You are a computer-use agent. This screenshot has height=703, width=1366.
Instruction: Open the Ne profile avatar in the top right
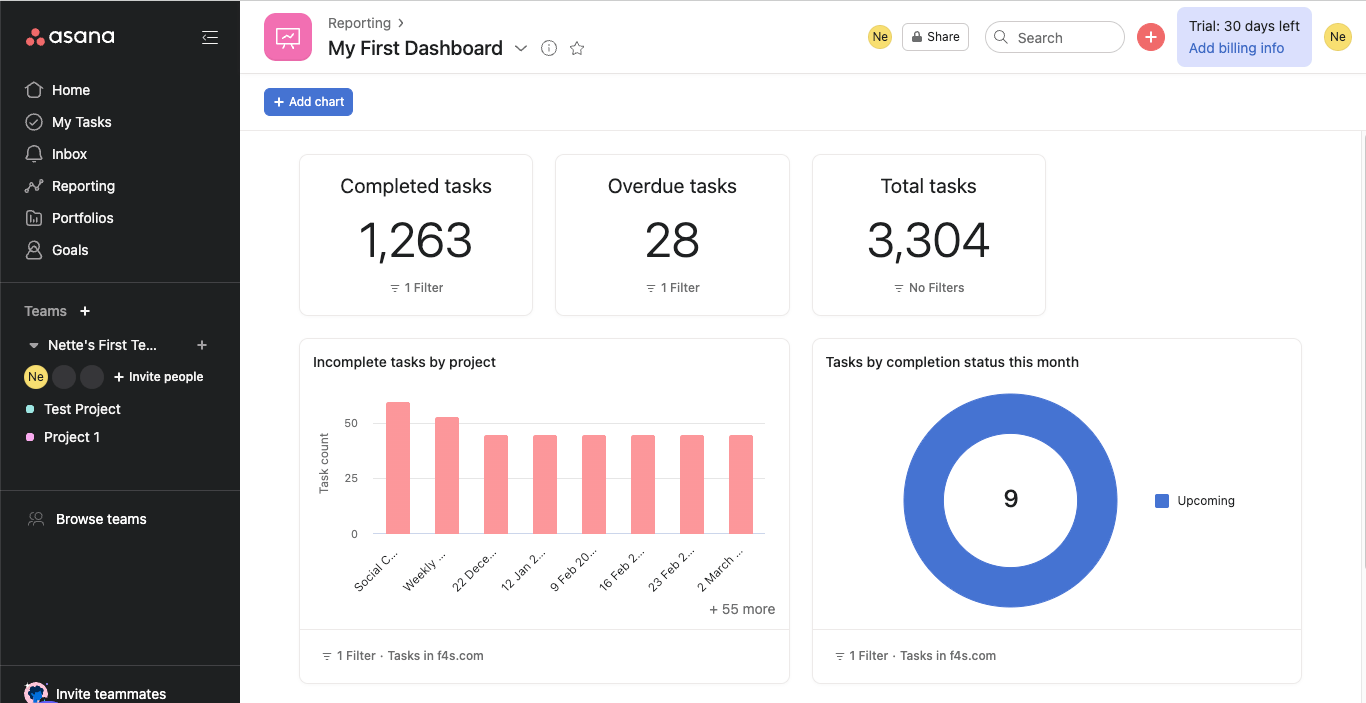tap(1338, 37)
